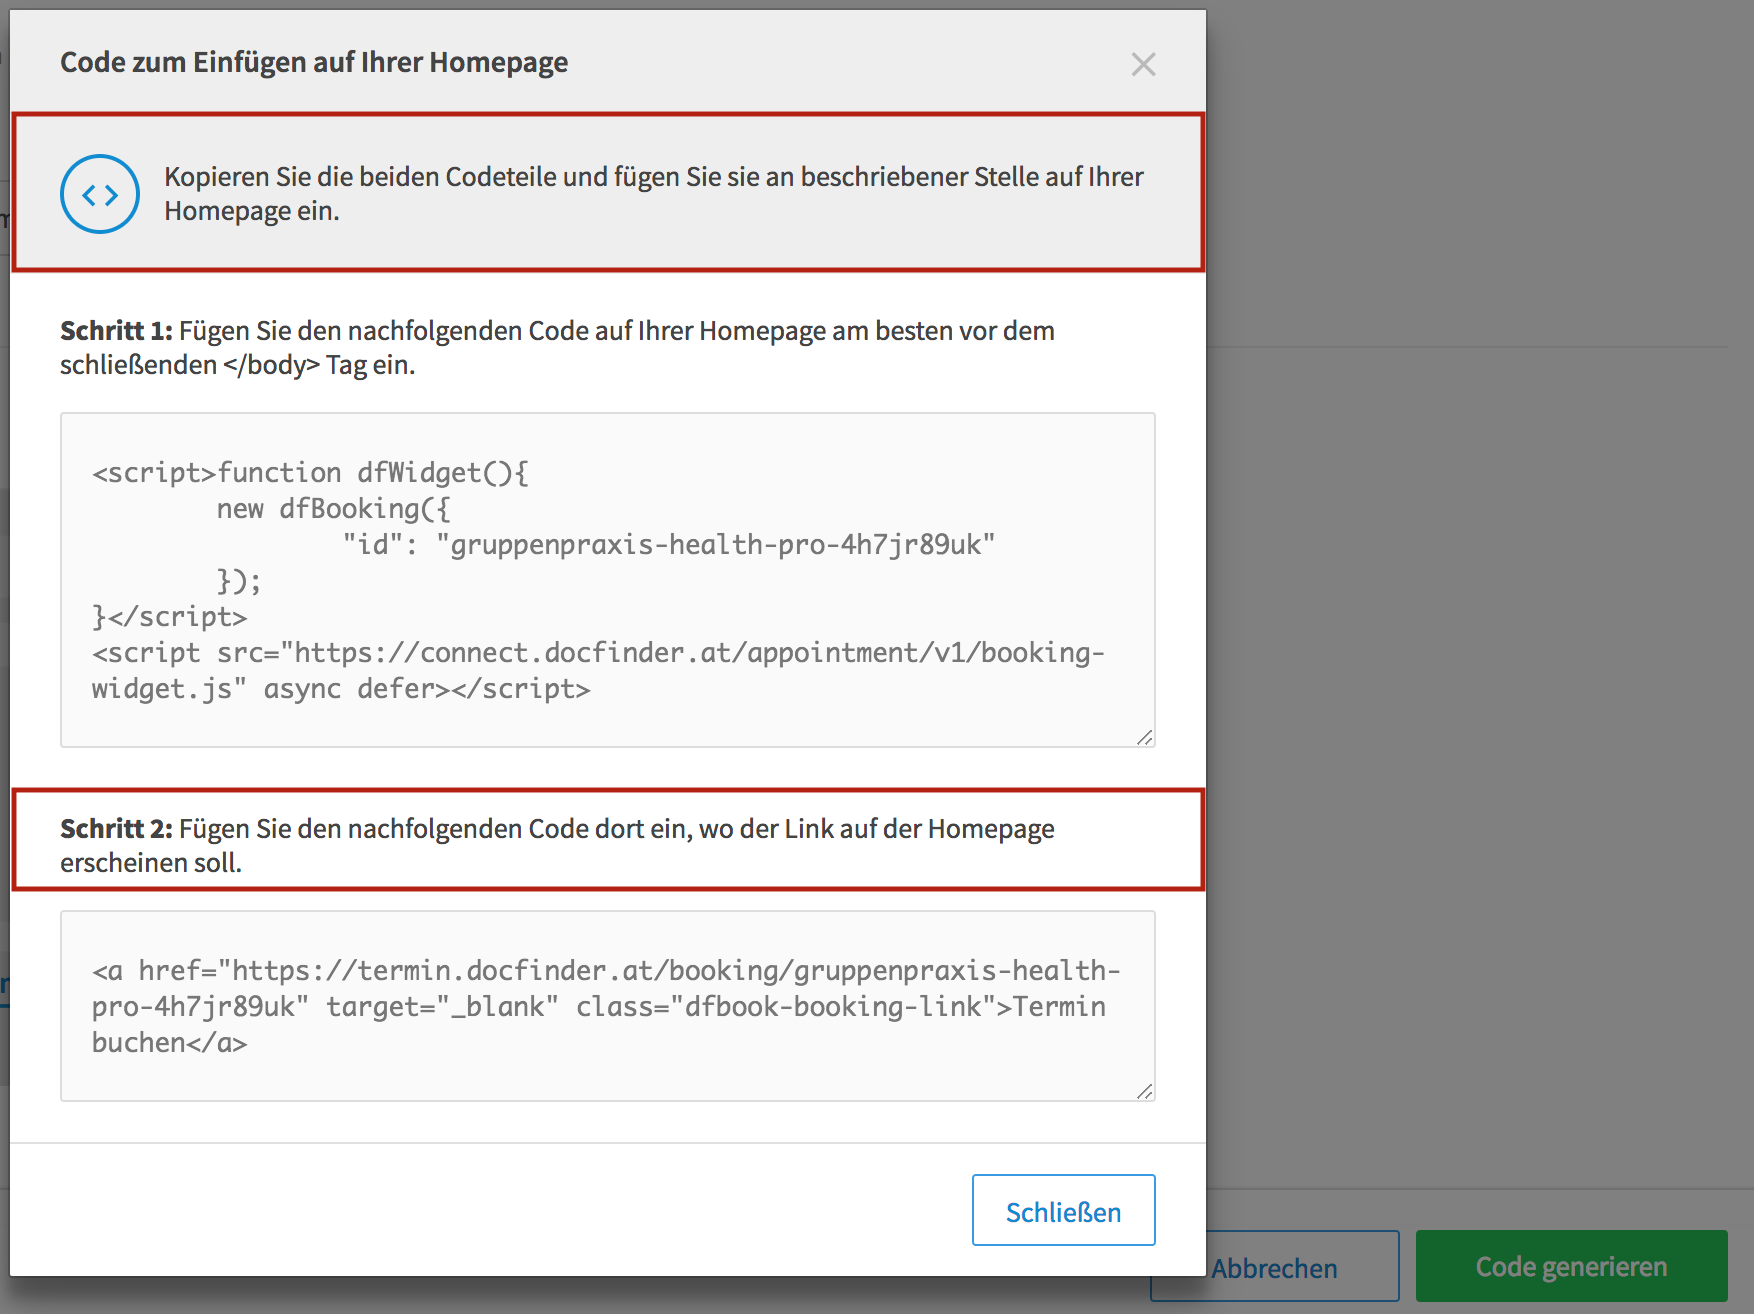Click the 'widget.js" async defer' code line

pyautogui.click(x=341, y=688)
